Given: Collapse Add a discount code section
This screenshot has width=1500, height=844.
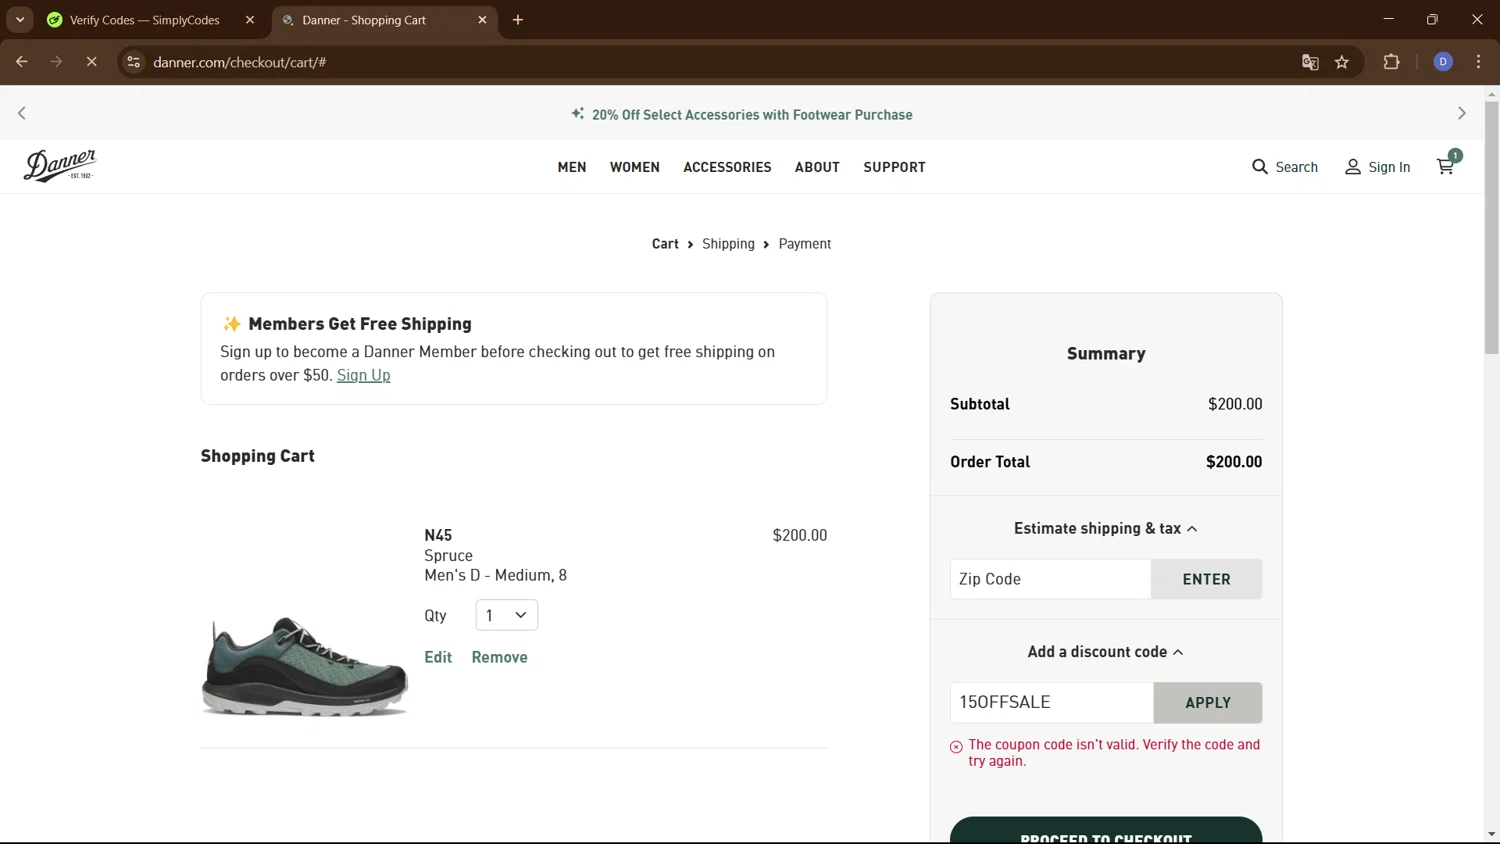Looking at the screenshot, I should pyautogui.click(x=1106, y=652).
